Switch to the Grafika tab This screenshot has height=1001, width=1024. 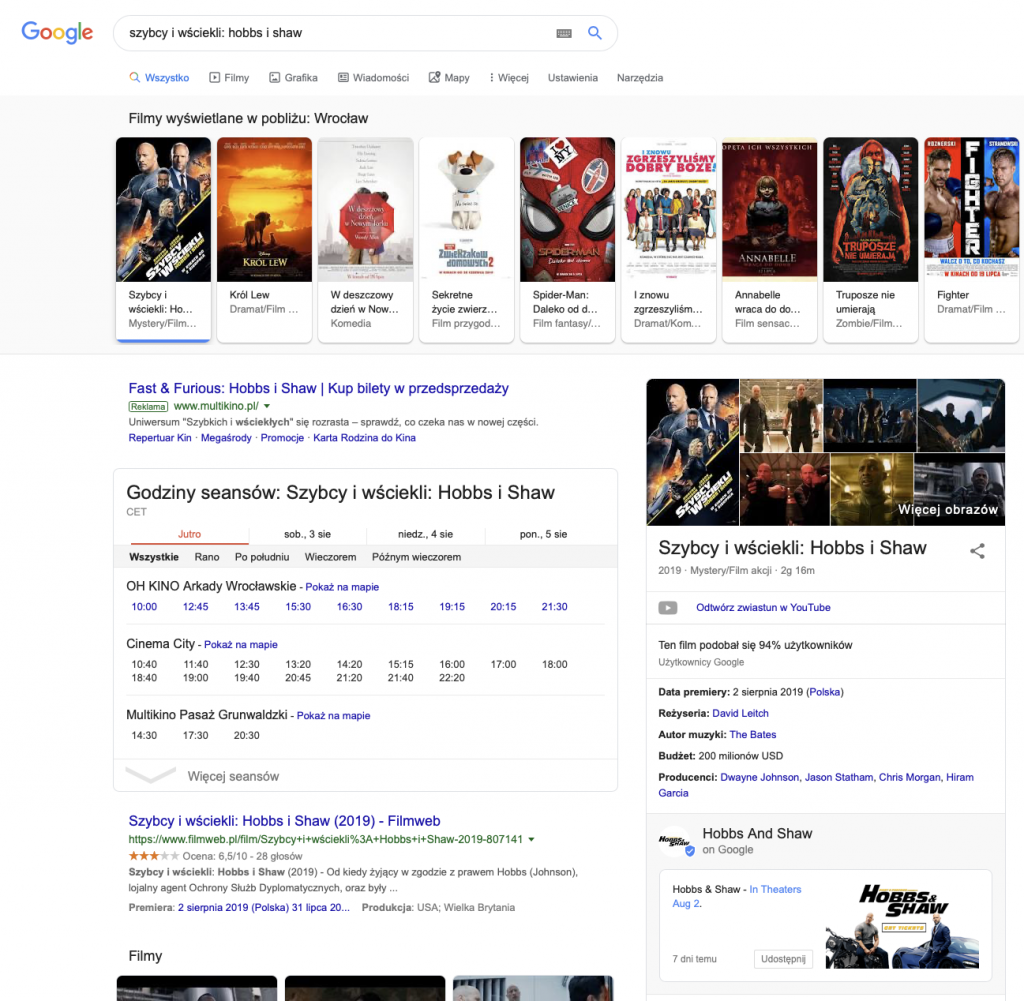[x=293, y=78]
